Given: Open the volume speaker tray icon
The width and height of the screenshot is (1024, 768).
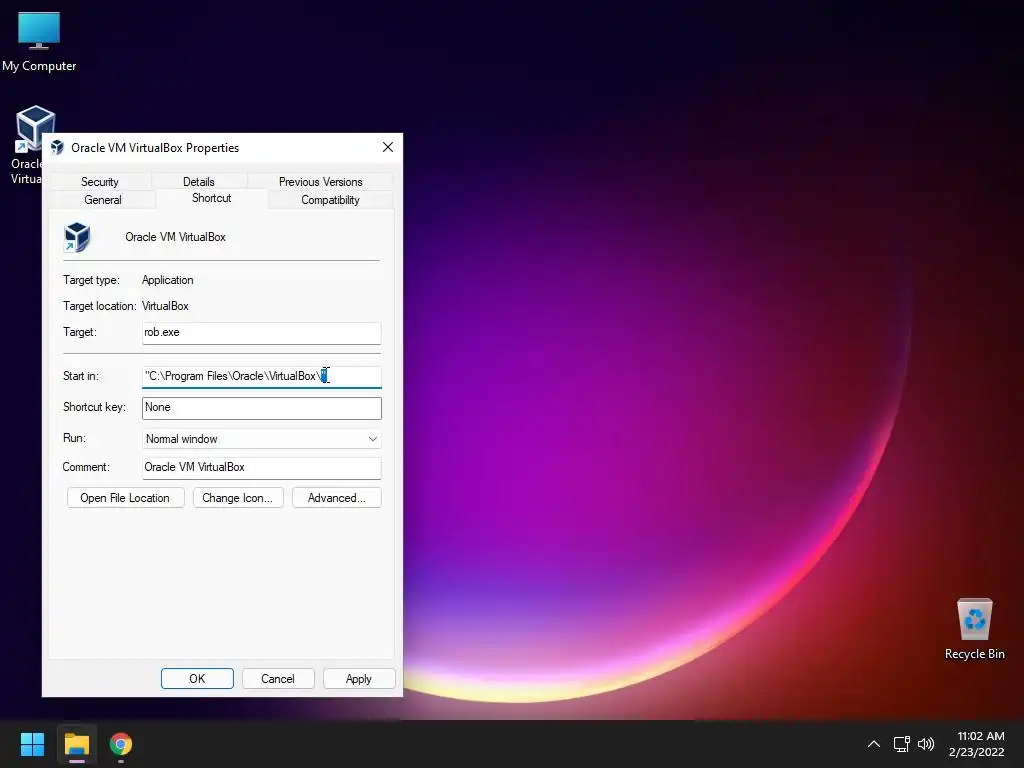Looking at the screenshot, I should 925,744.
